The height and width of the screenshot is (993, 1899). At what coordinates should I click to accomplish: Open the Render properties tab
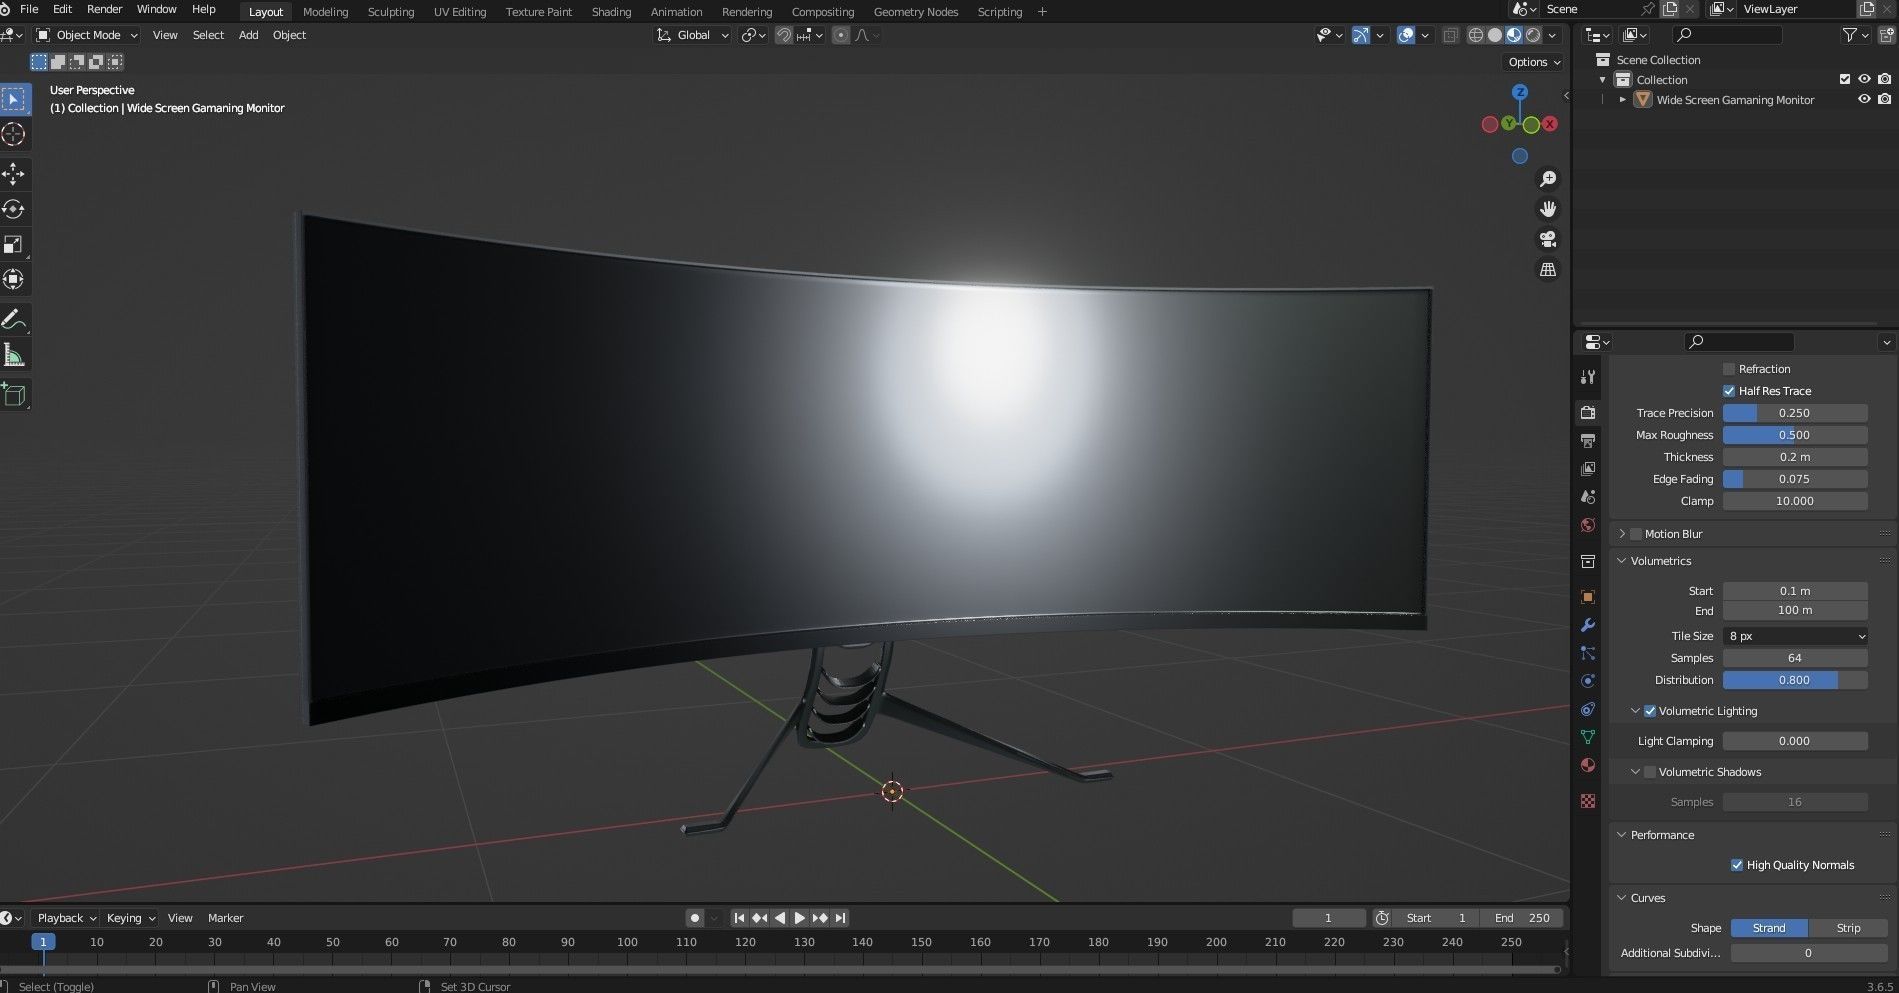[1588, 412]
